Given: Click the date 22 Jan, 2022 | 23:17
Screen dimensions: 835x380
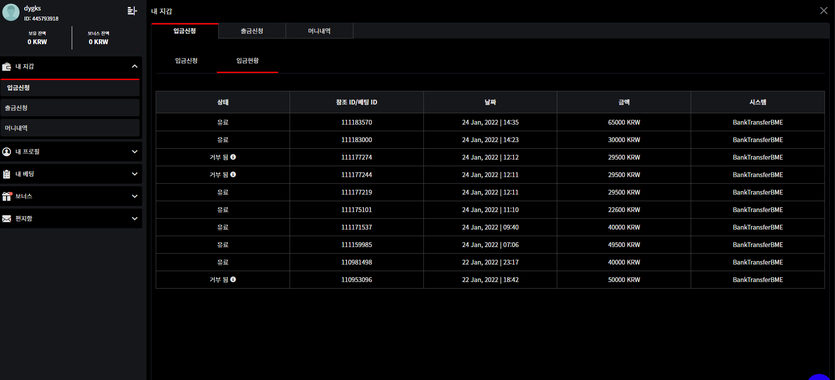Looking at the screenshot, I should pyautogui.click(x=490, y=262).
